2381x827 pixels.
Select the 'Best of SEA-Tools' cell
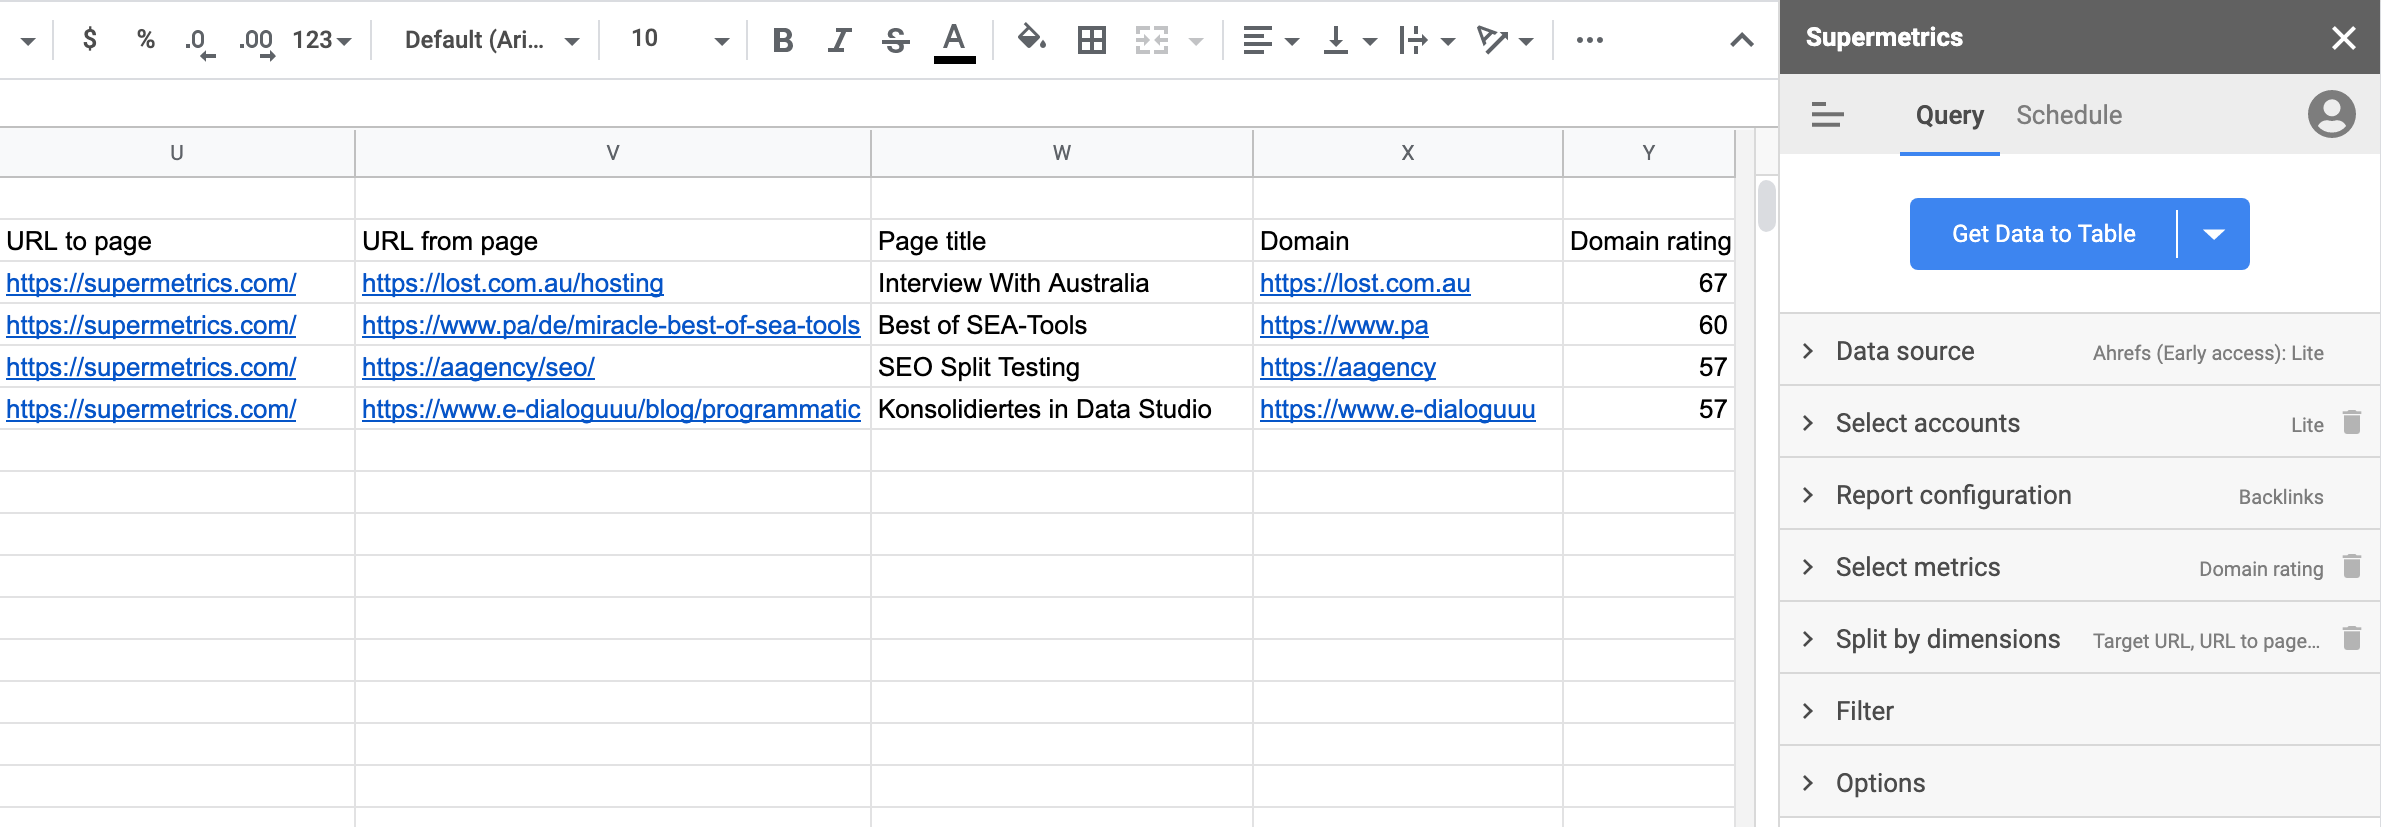(1062, 325)
